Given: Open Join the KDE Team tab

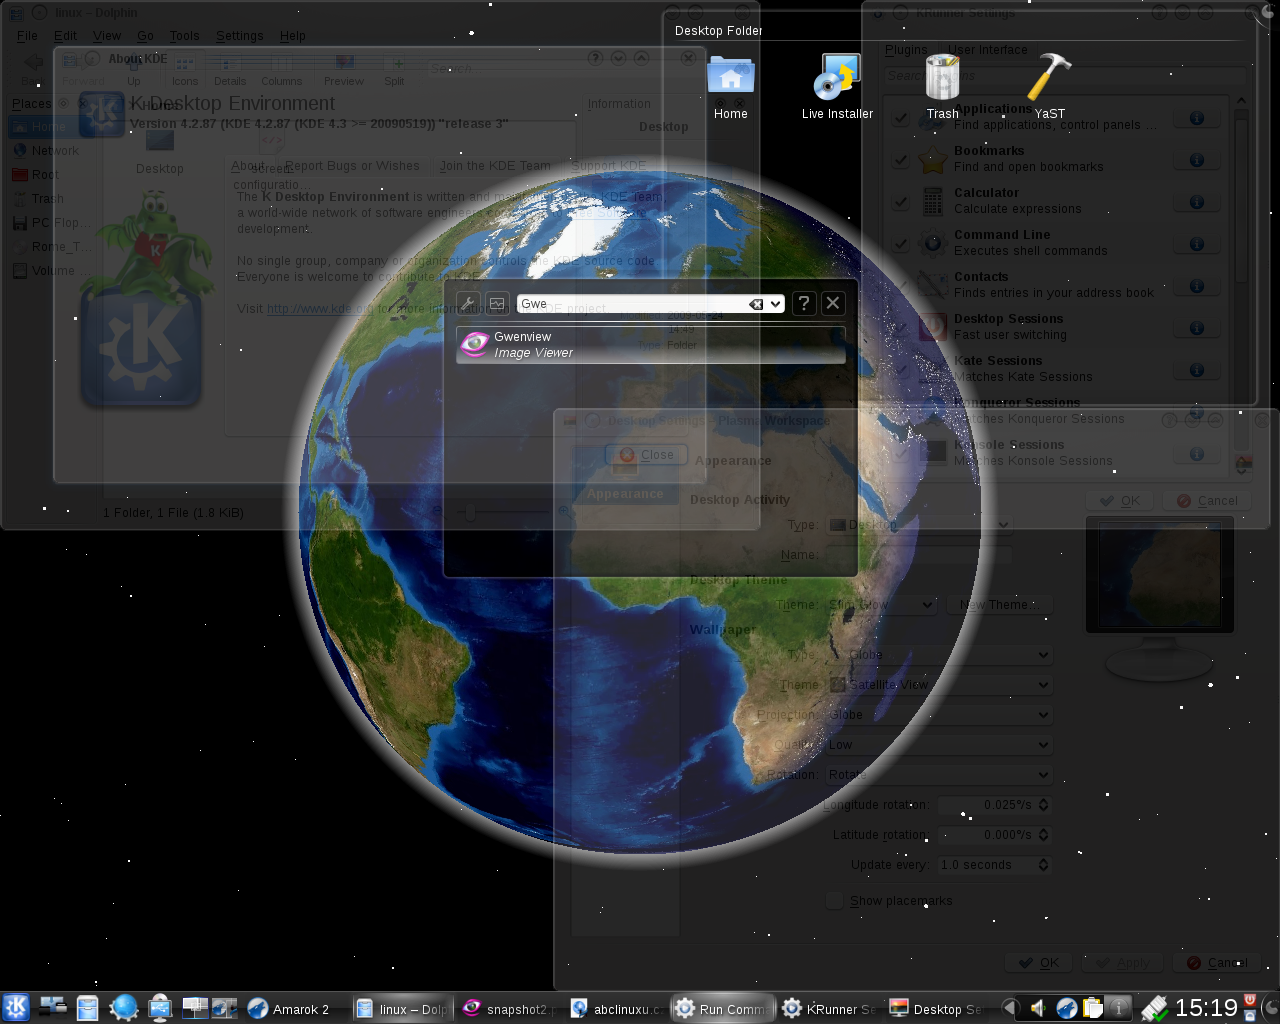Looking at the screenshot, I should pyautogui.click(x=495, y=166).
